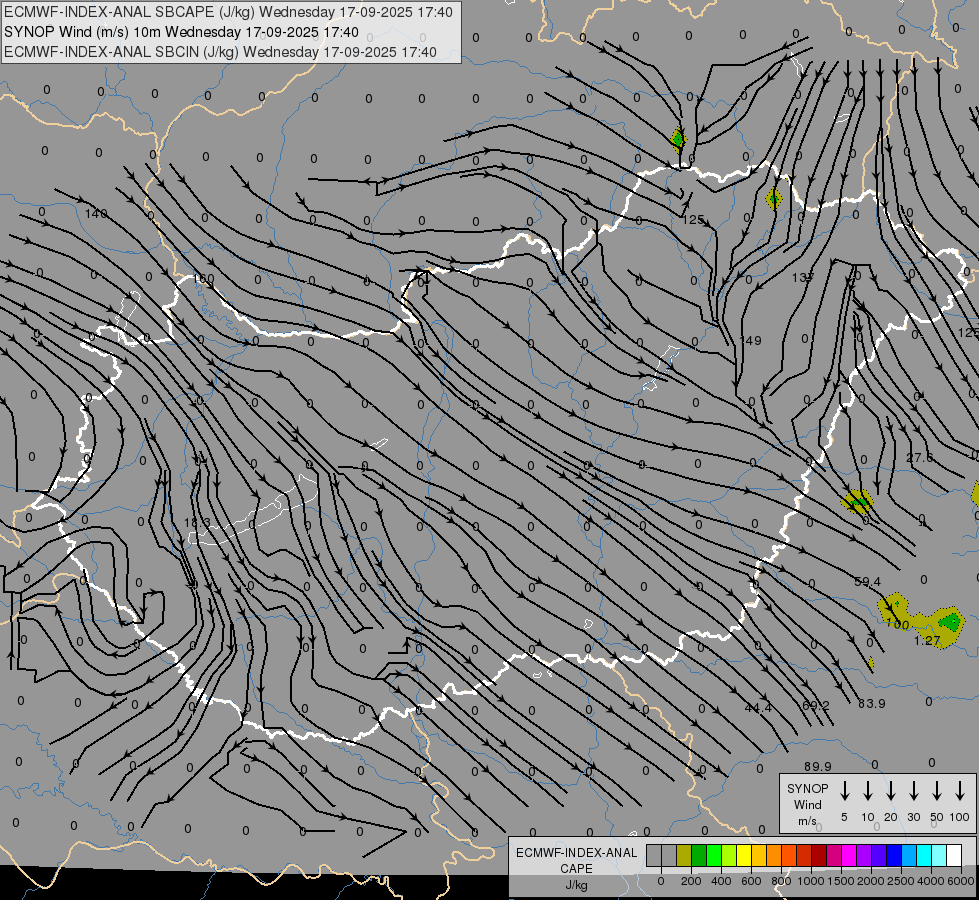Click the olive CAPE patch below the 27.6 value

857,502
